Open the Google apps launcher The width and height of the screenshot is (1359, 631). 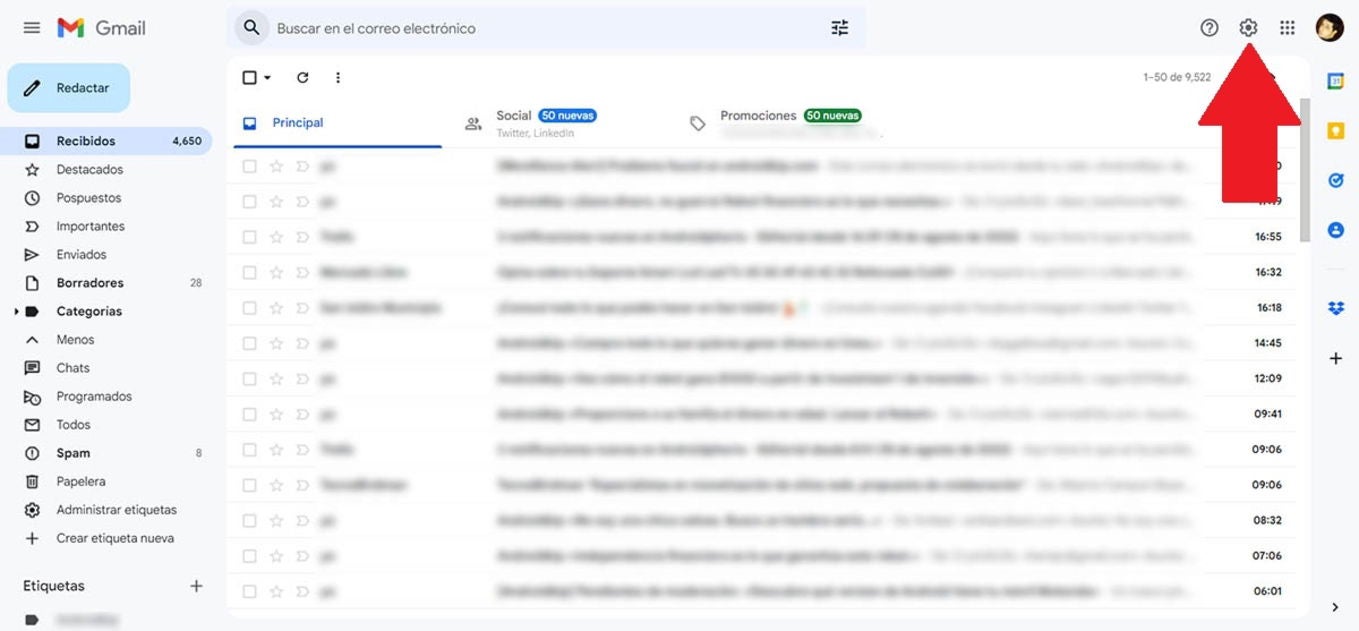1287,27
